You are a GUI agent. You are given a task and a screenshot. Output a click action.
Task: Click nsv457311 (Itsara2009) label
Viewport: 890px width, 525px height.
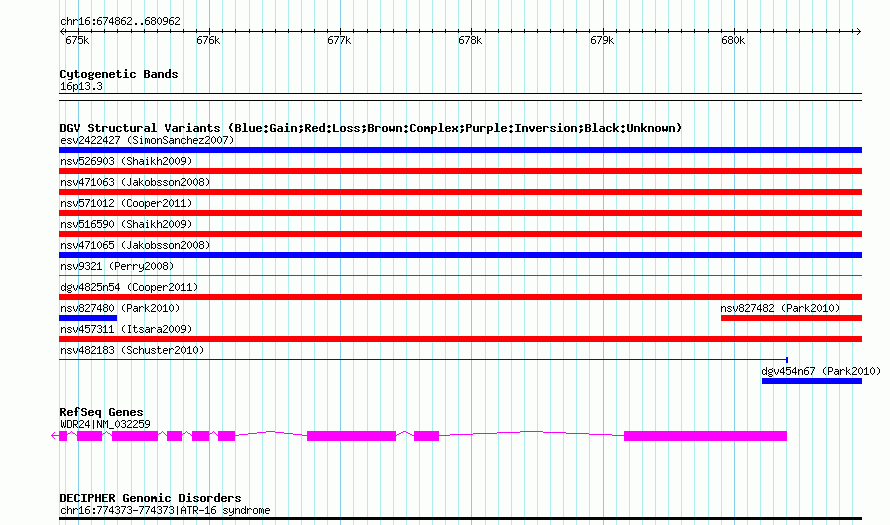(x=126, y=329)
